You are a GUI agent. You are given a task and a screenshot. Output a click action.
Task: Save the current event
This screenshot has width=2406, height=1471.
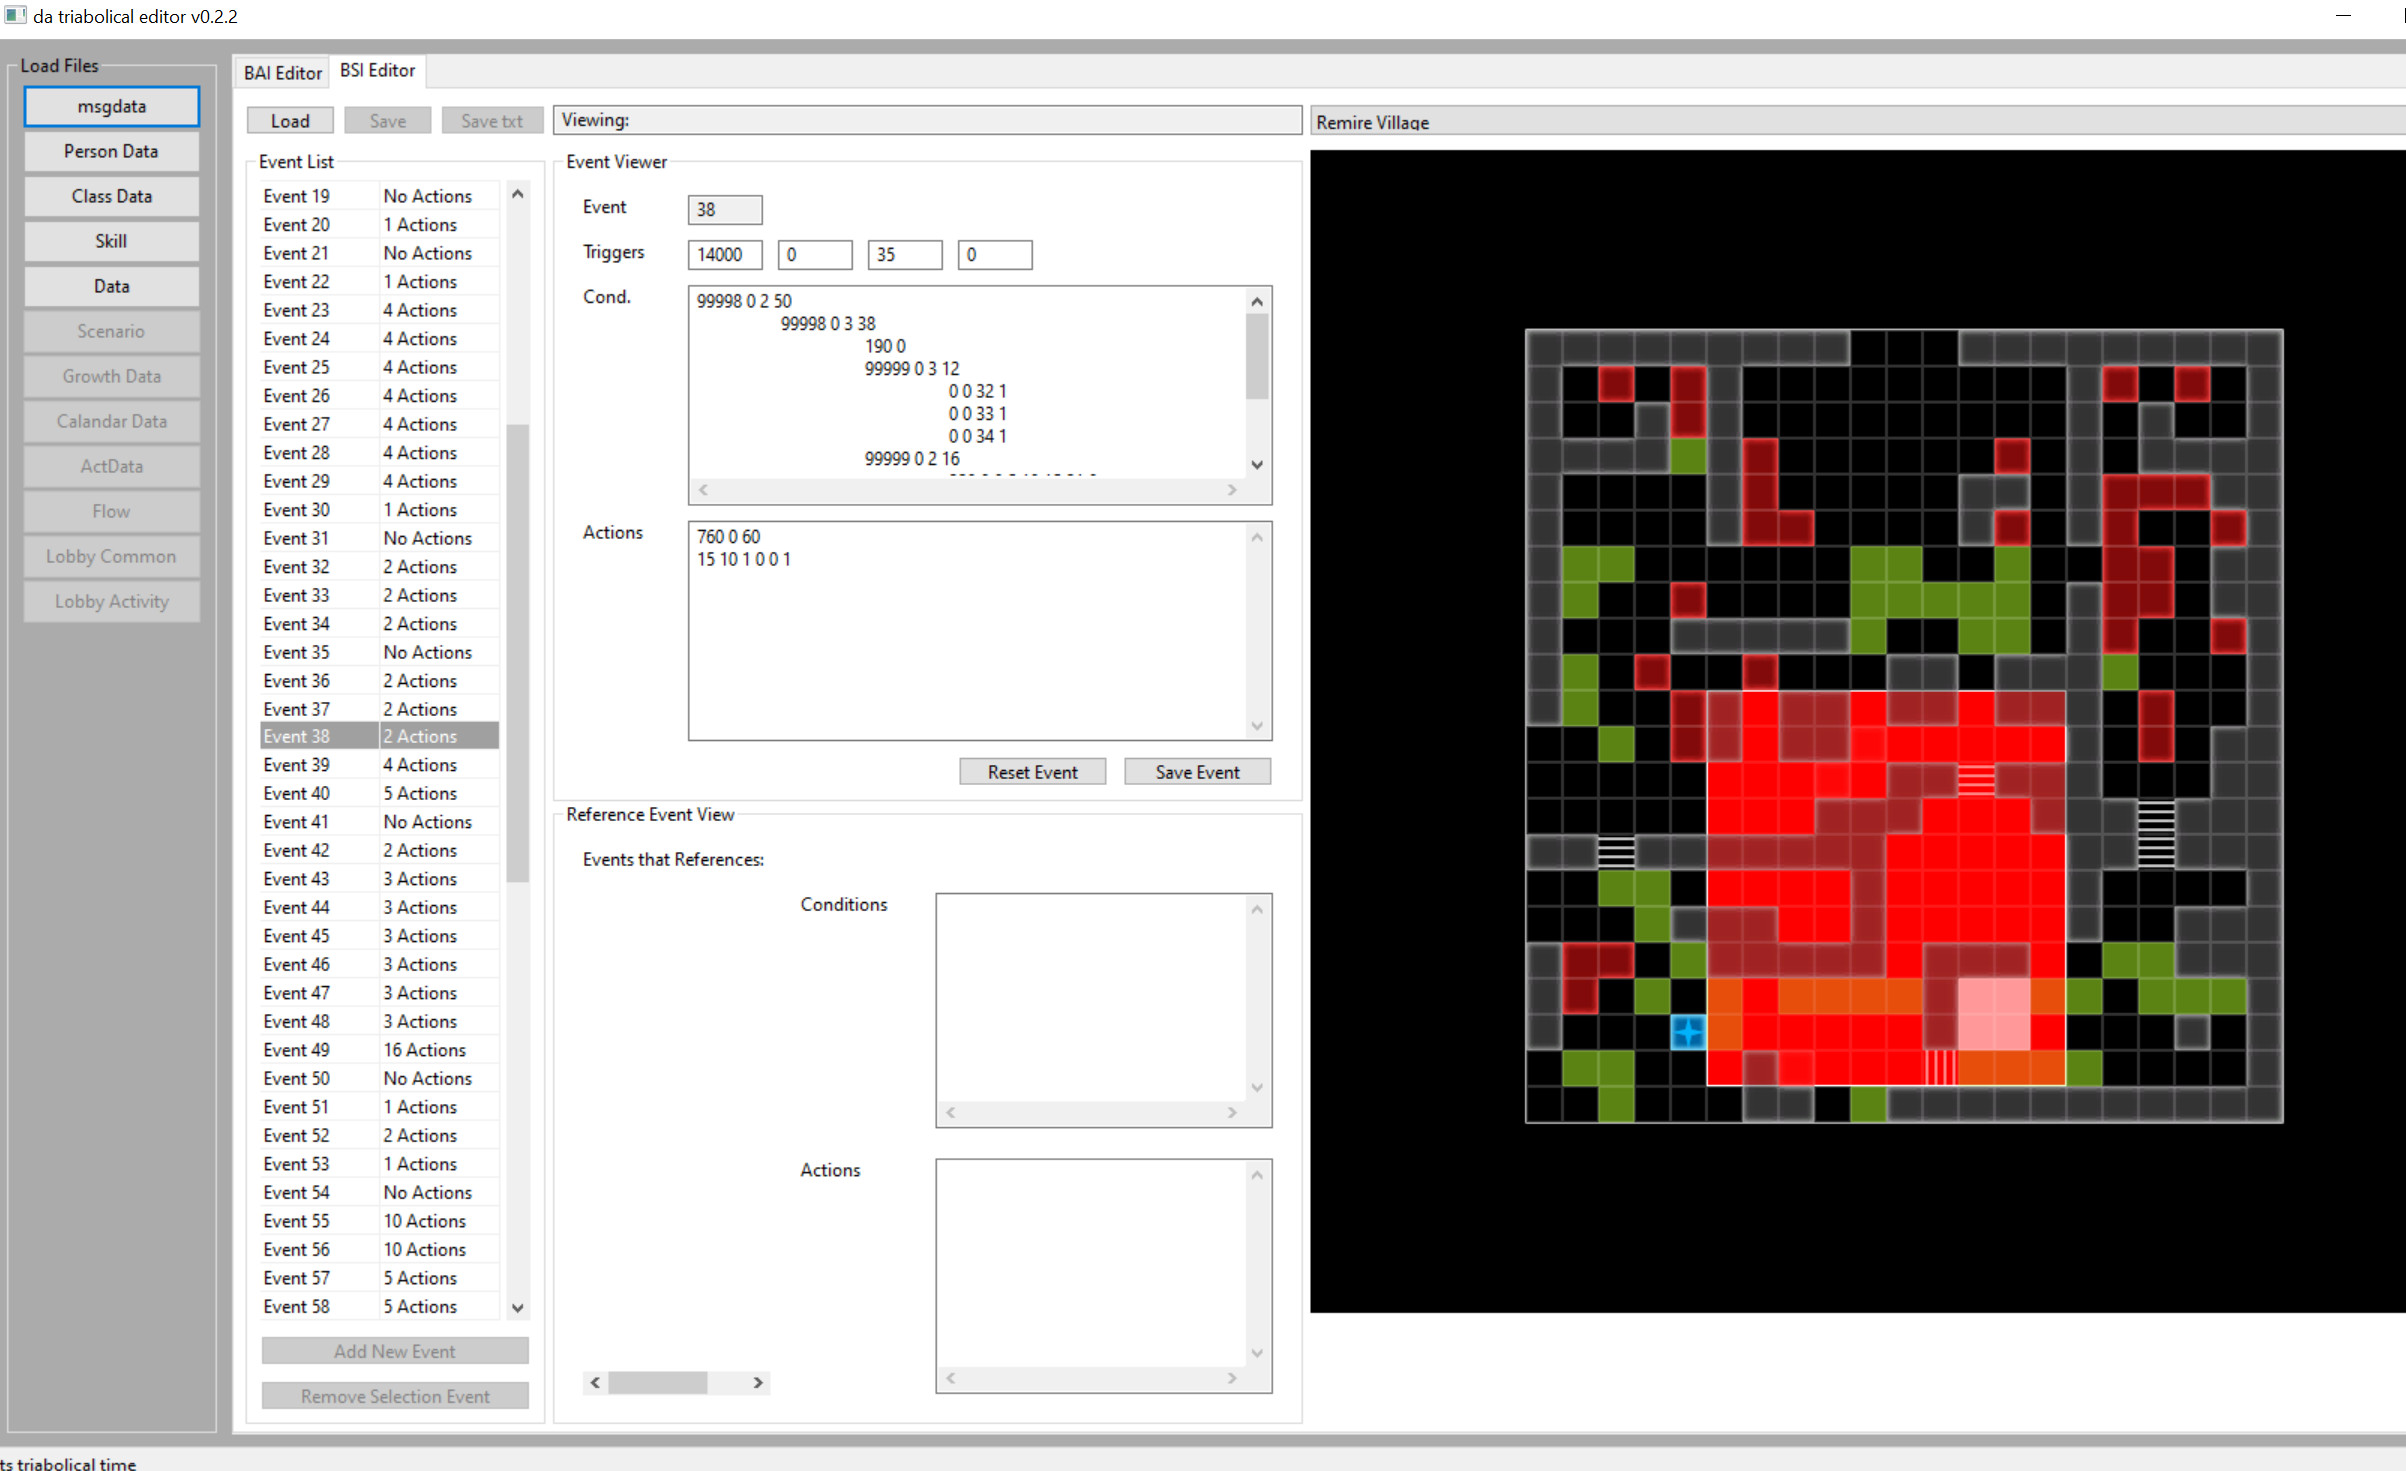pyautogui.click(x=1196, y=771)
